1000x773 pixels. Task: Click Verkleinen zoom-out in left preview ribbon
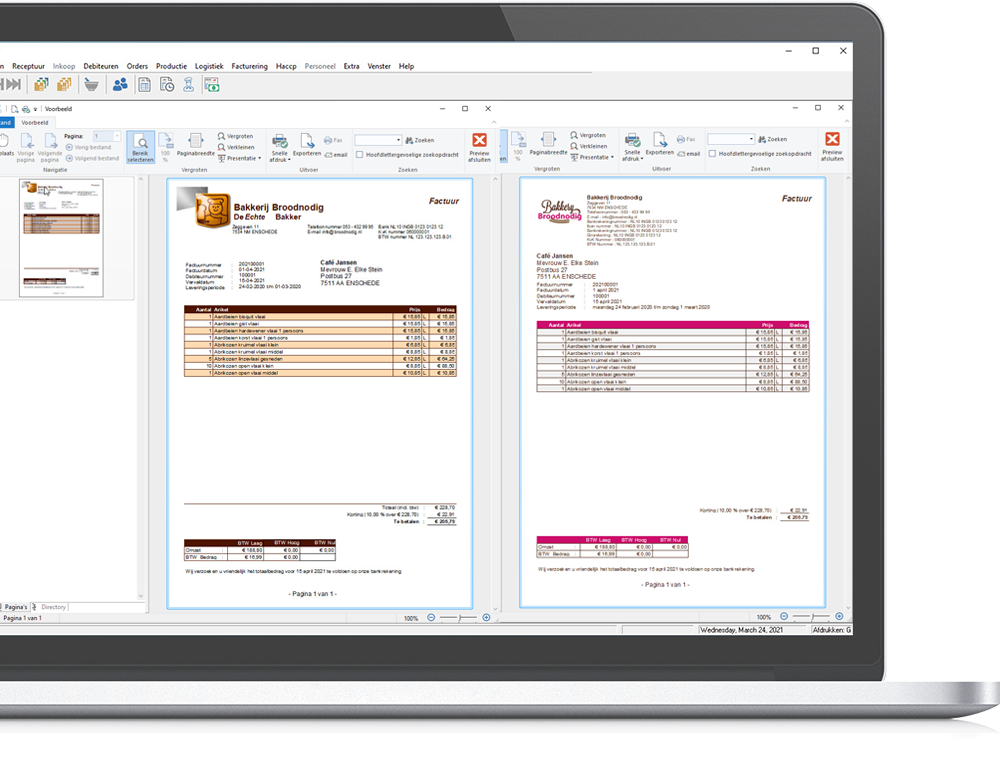pyautogui.click(x=236, y=147)
